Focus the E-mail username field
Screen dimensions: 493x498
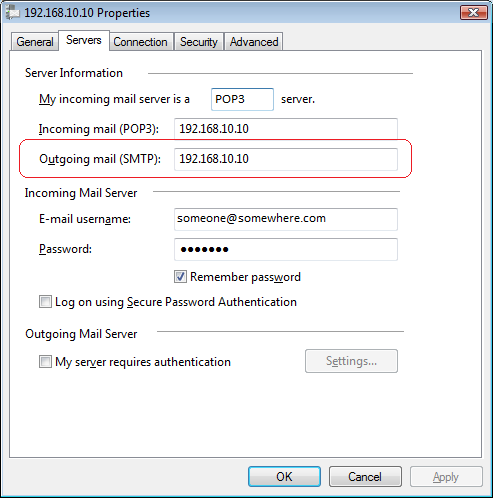[x=286, y=219]
